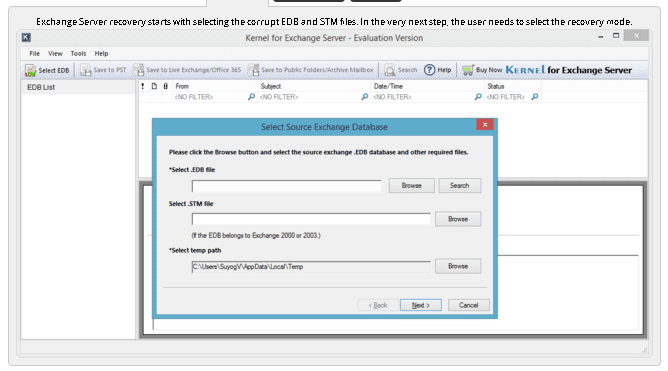The height and width of the screenshot is (371, 668).
Task: Click Cancel in the dialog
Action: coord(469,305)
